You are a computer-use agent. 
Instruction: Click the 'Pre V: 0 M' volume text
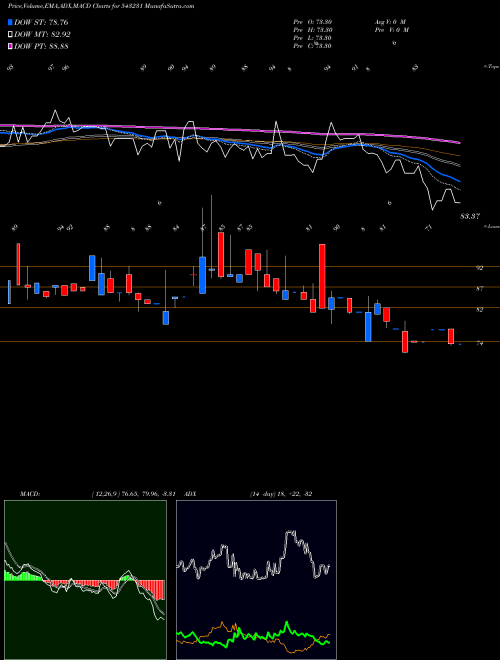[392, 30]
